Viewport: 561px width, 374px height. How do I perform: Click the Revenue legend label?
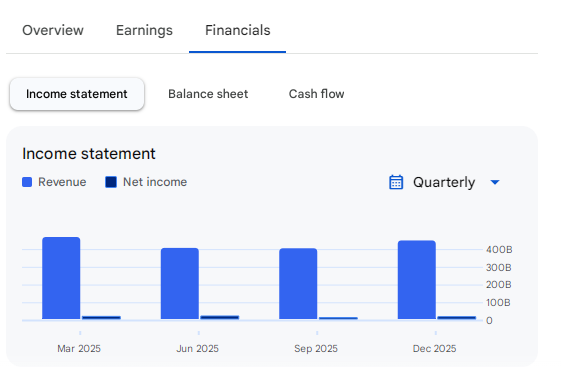point(62,182)
